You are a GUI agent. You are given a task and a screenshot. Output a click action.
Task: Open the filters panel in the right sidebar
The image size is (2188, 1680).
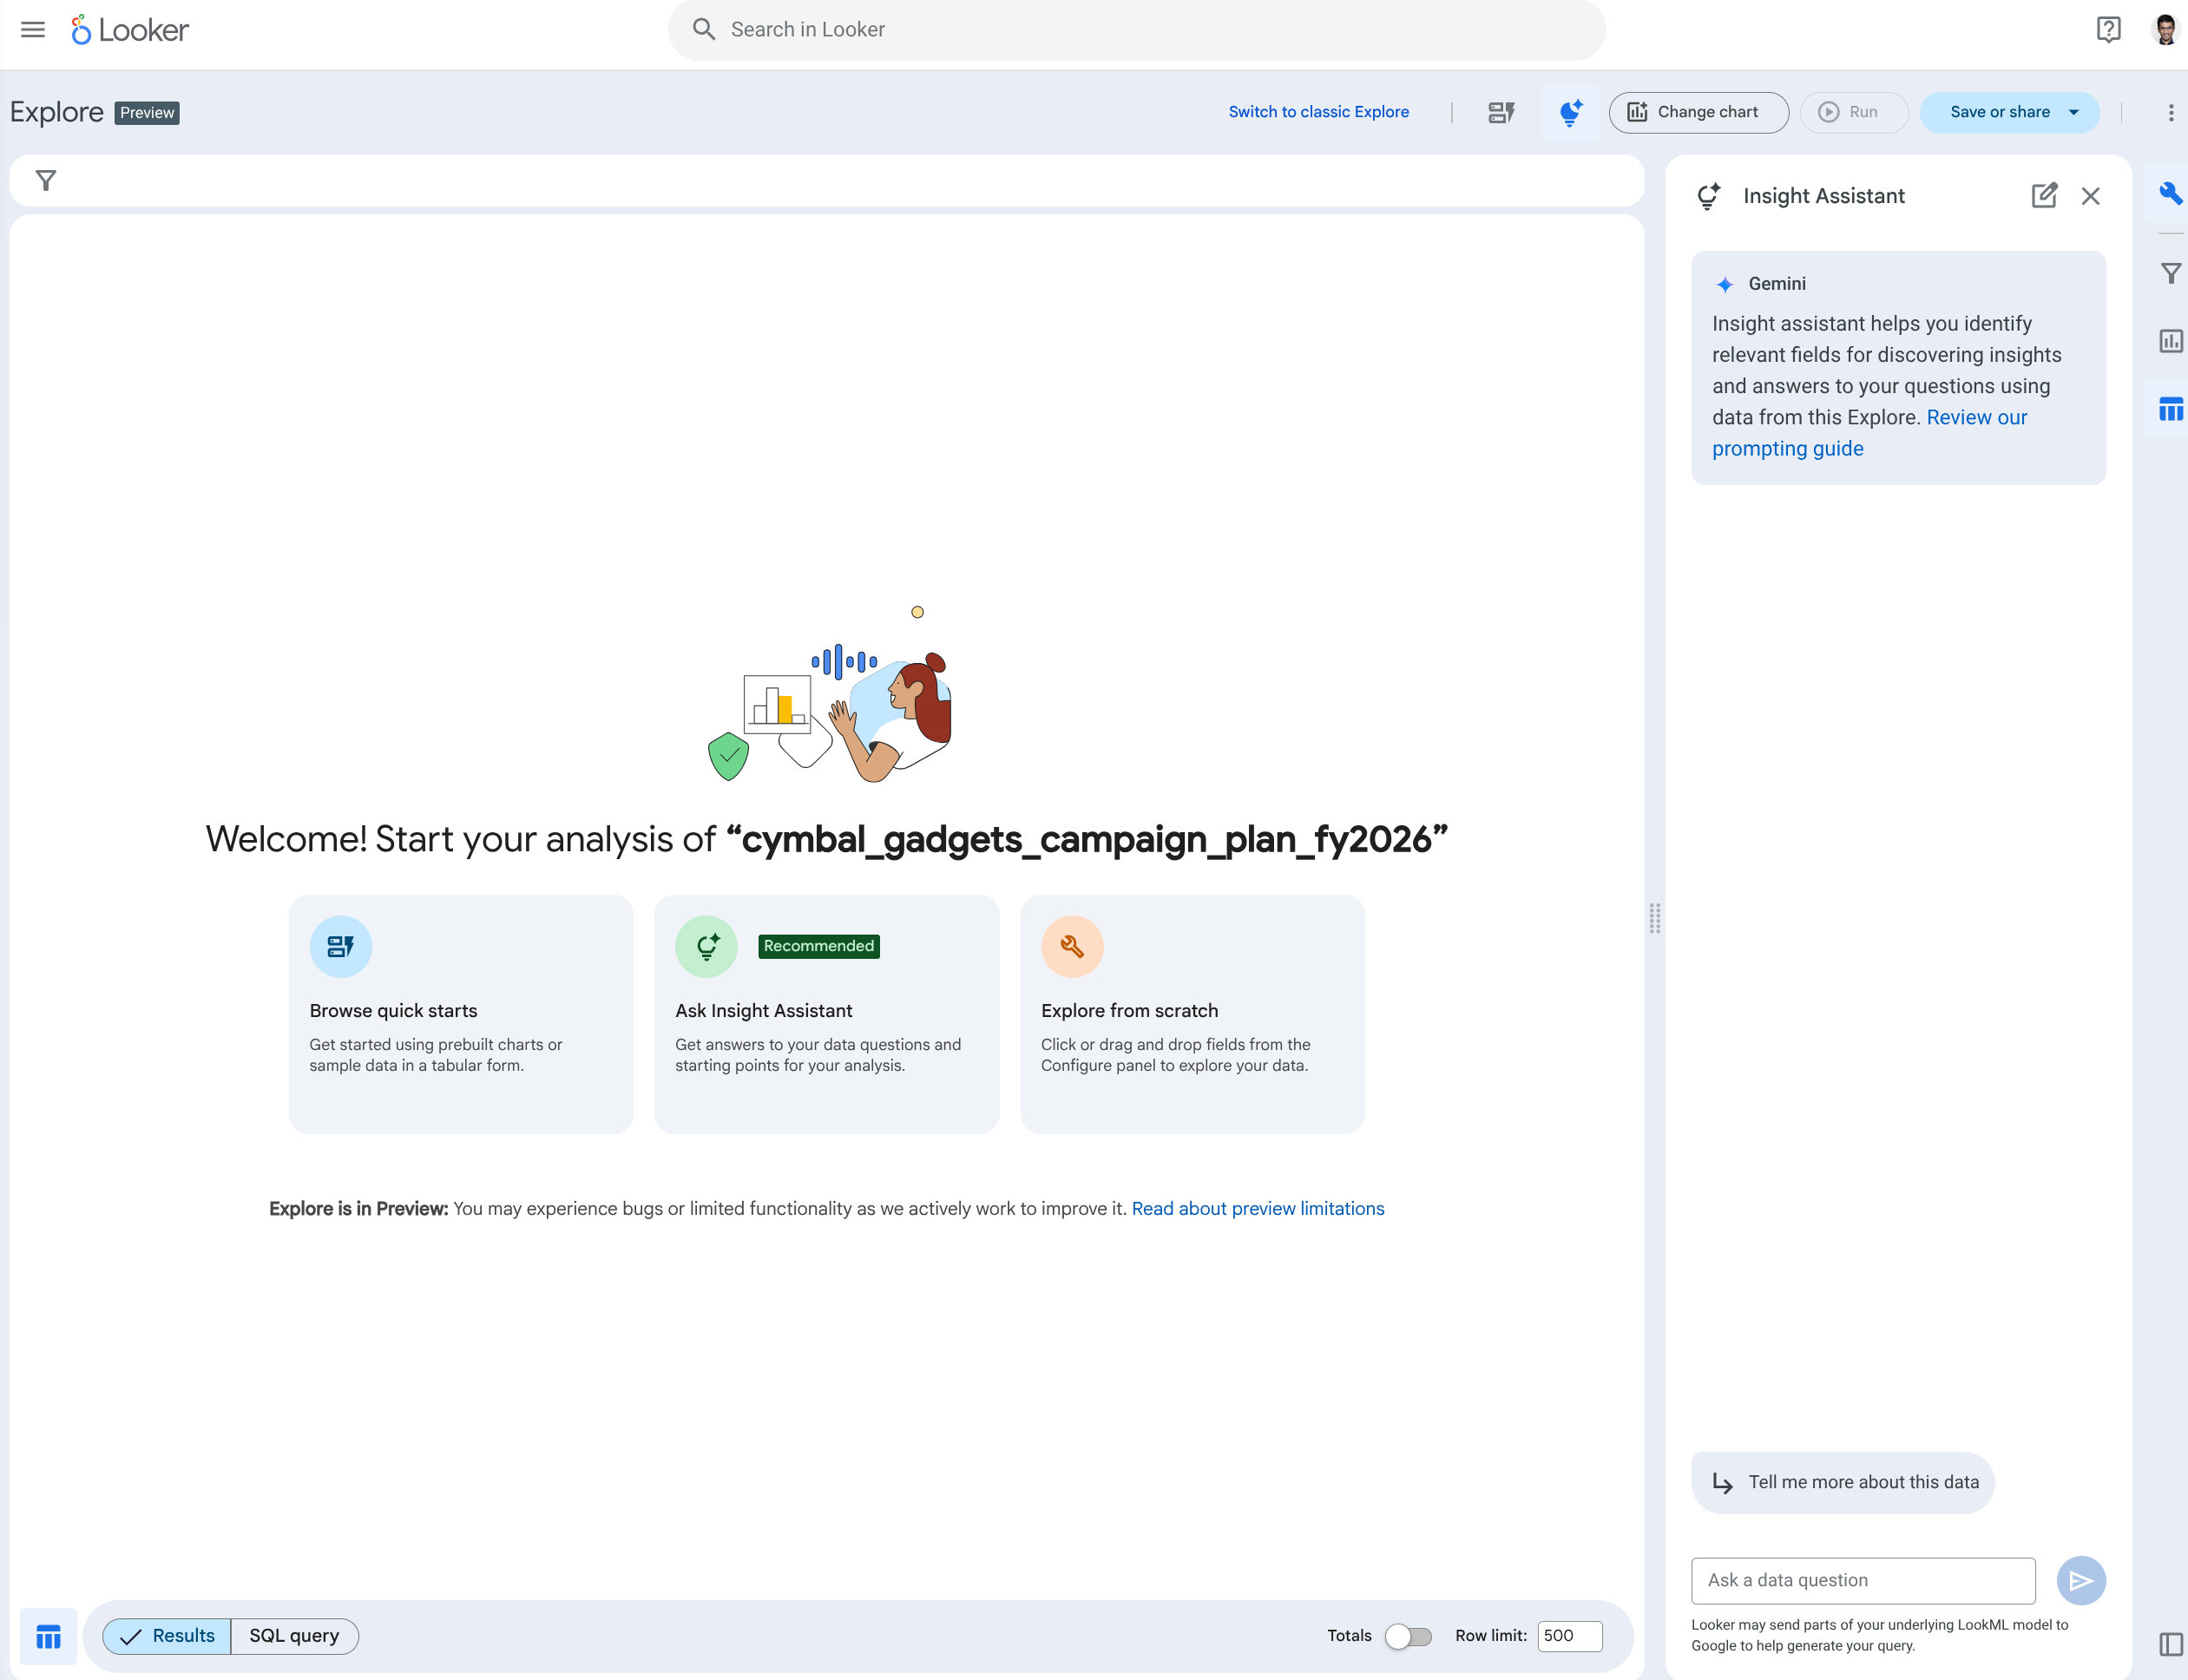[2170, 272]
